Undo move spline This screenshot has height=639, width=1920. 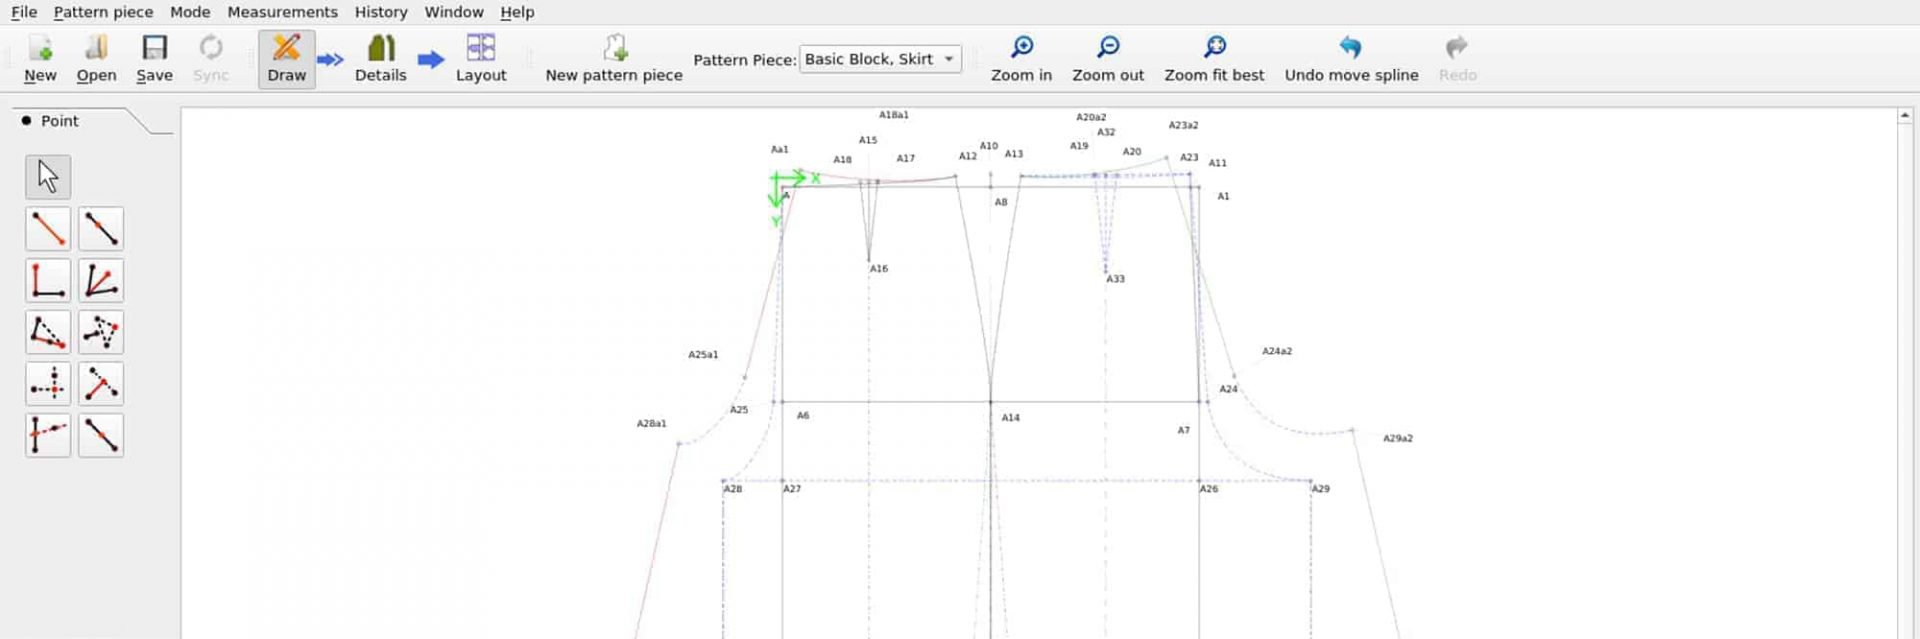pyautogui.click(x=1351, y=59)
